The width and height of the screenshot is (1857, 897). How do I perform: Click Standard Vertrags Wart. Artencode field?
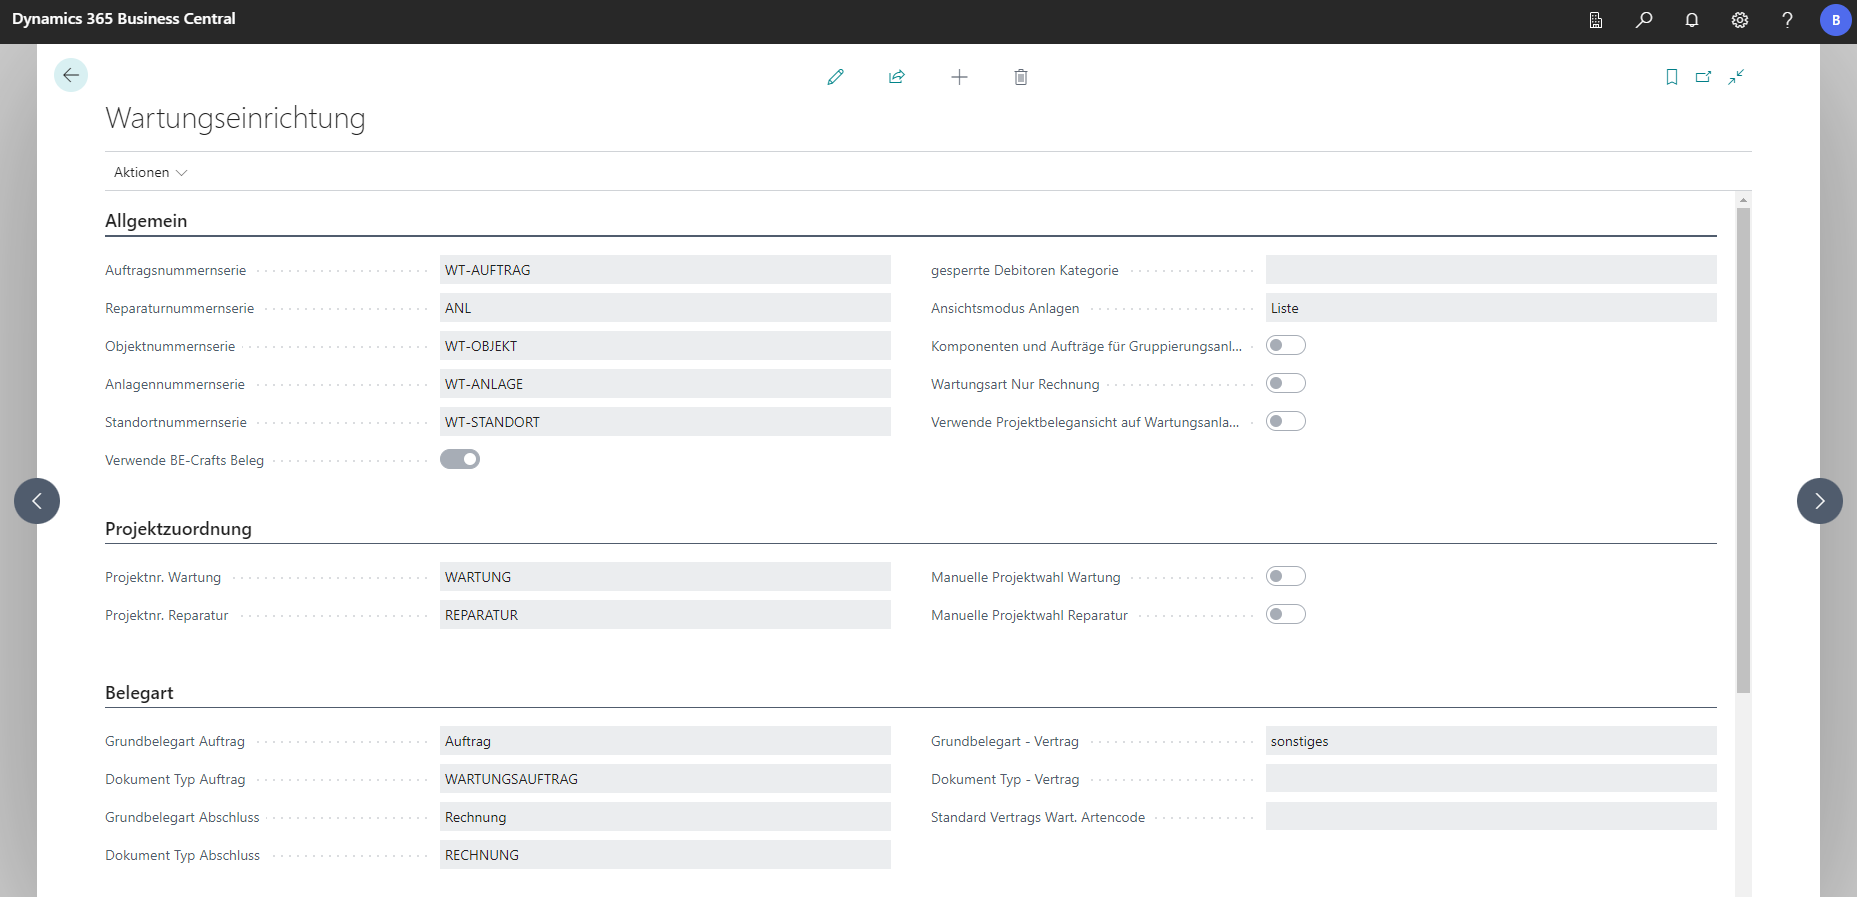1491,817
